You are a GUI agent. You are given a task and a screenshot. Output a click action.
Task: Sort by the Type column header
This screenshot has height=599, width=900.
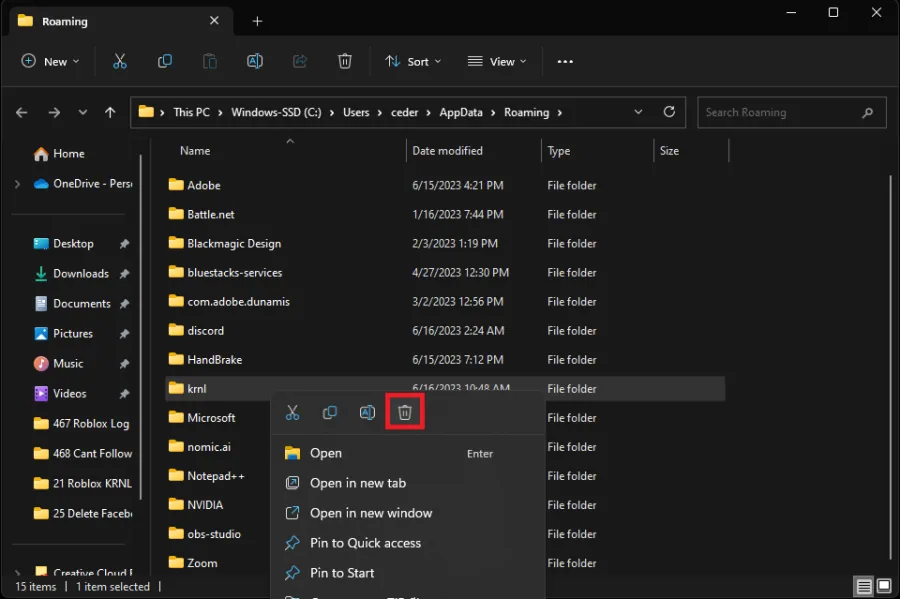point(558,151)
